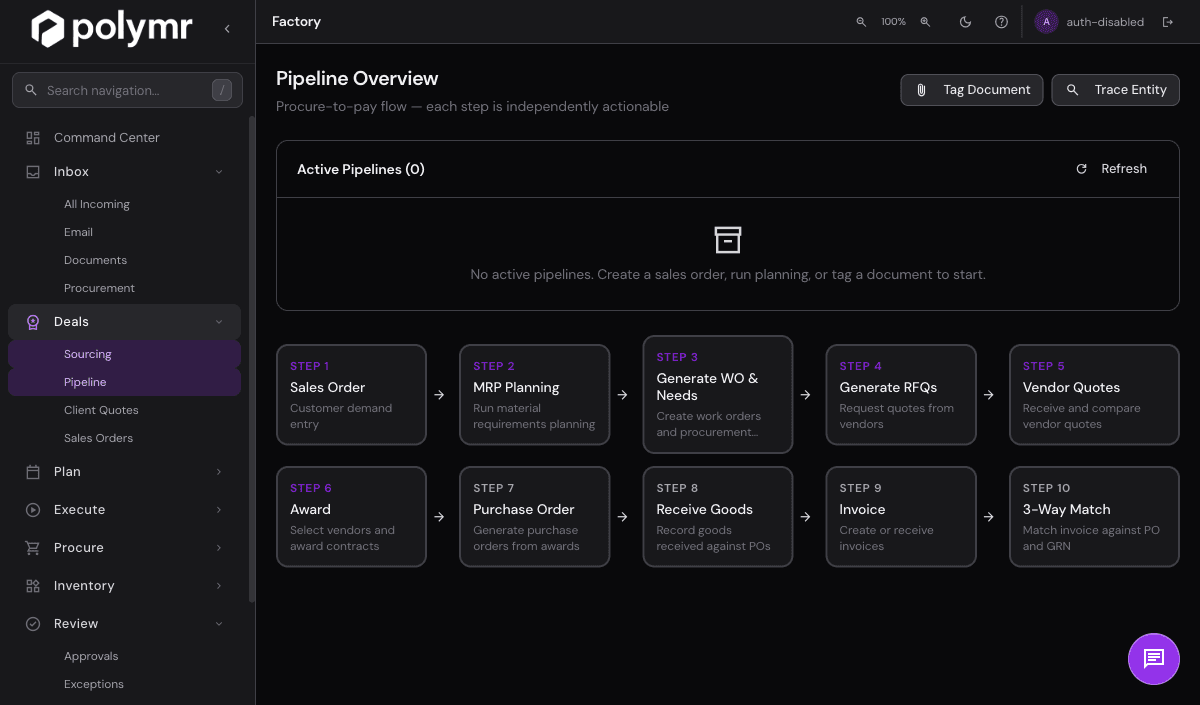1200x705 pixels.
Task: Expand the Inventory section chevron
Action: click(219, 586)
